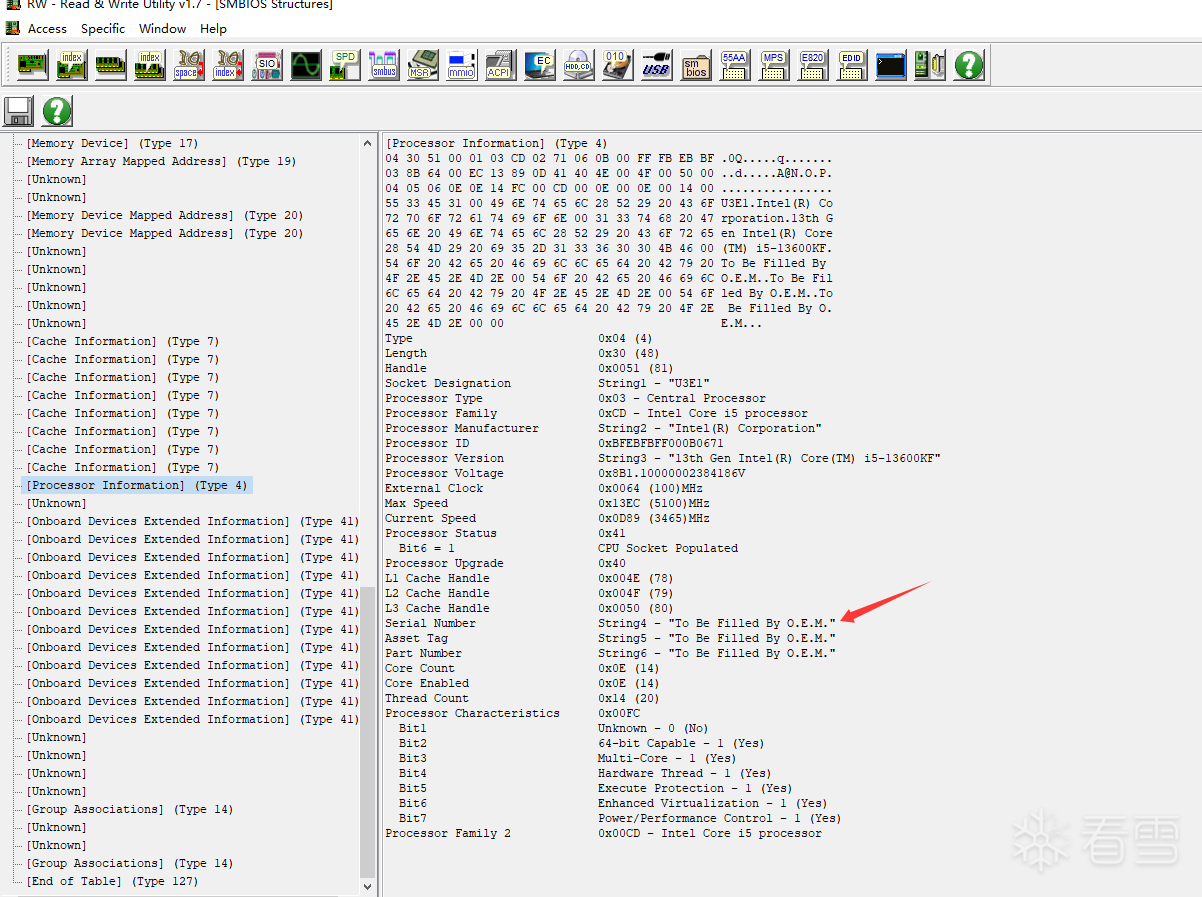Screen dimensions: 1202x897
Task: Click the device icon beside command window
Action: (929, 66)
